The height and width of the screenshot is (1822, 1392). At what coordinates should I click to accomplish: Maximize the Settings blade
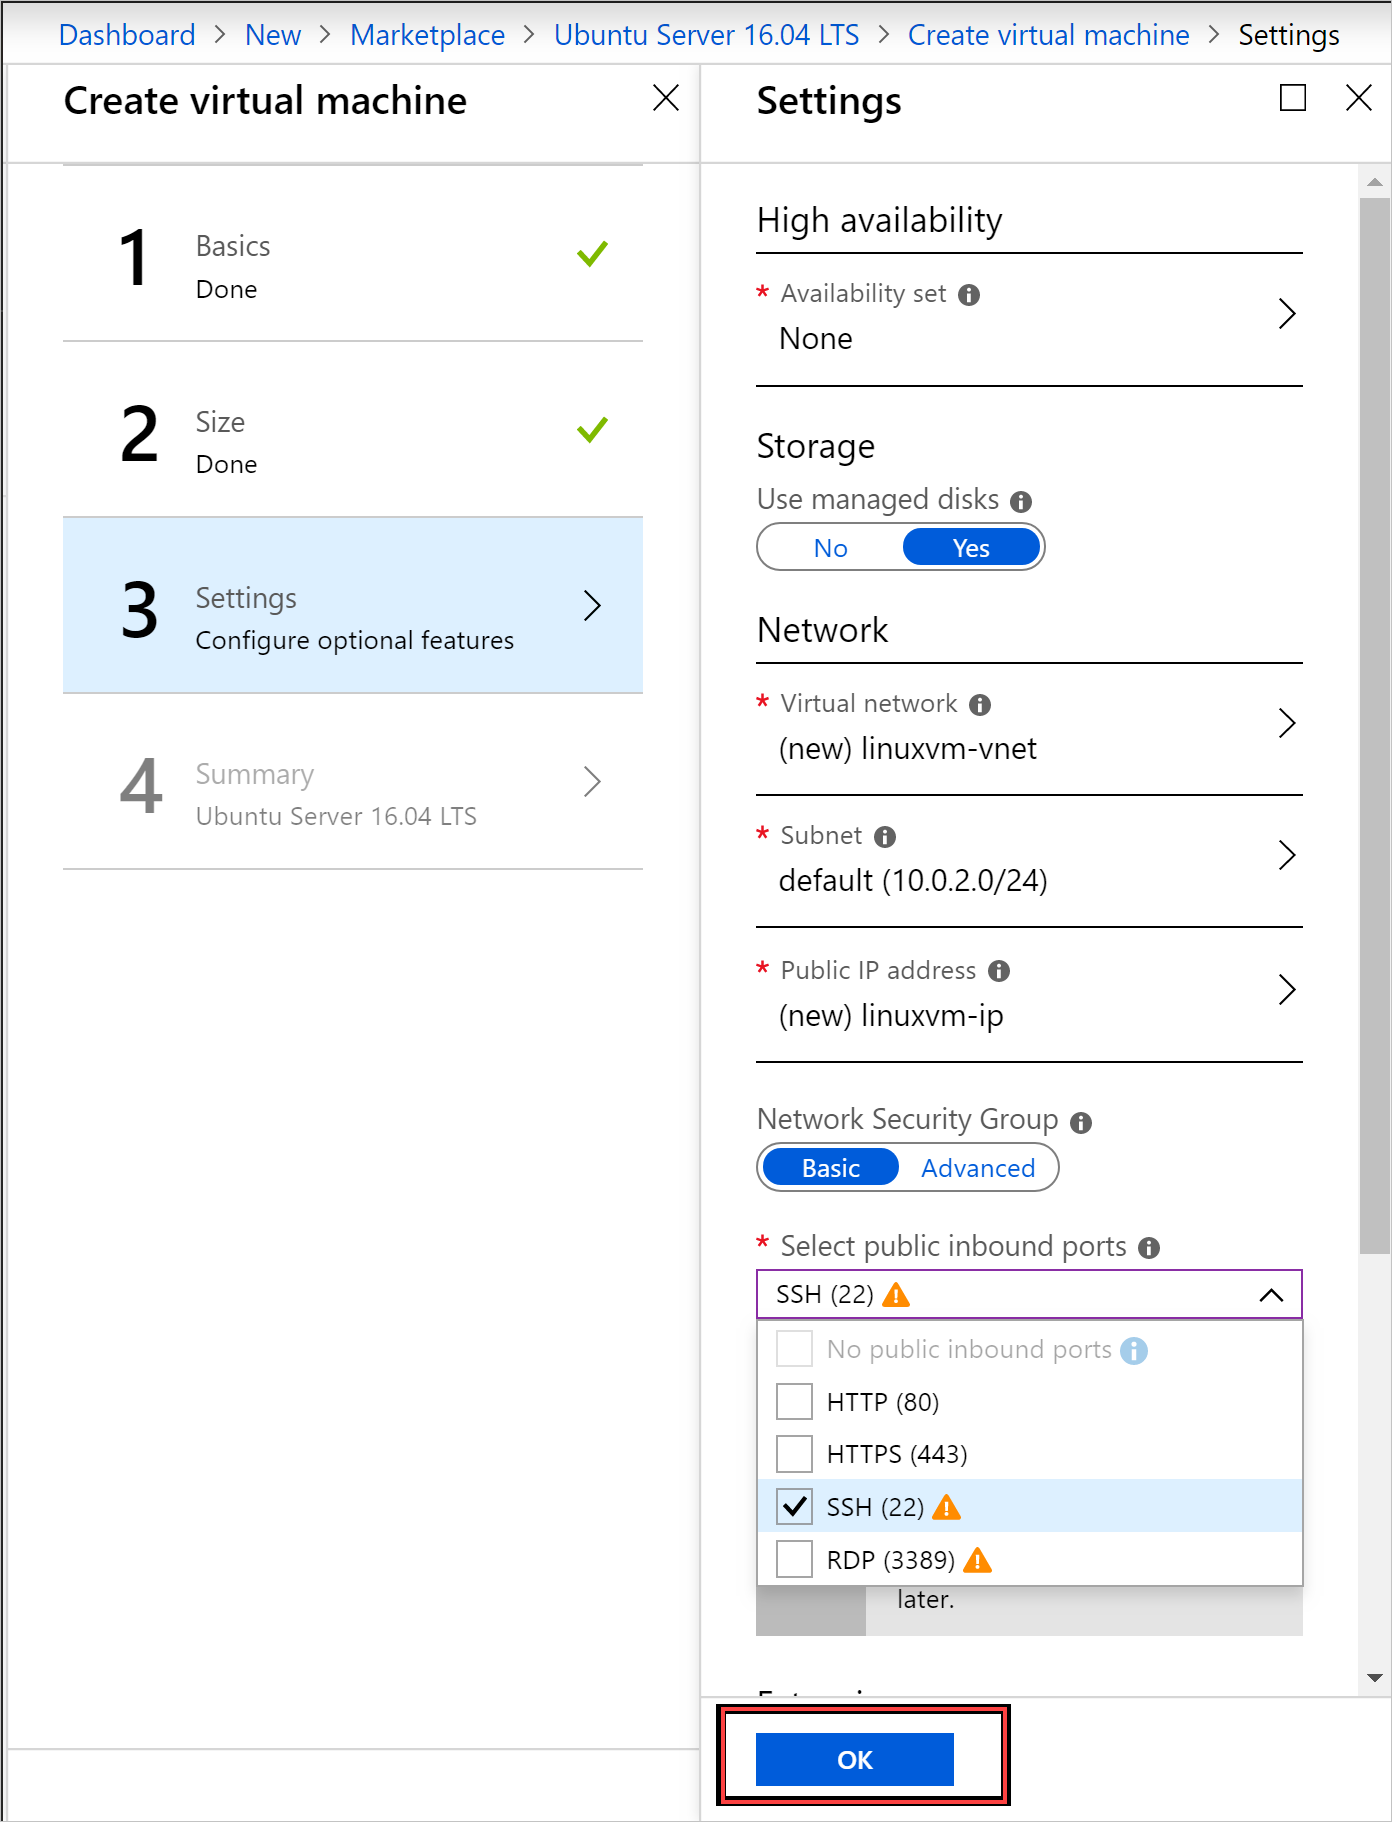click(1292, 98)
